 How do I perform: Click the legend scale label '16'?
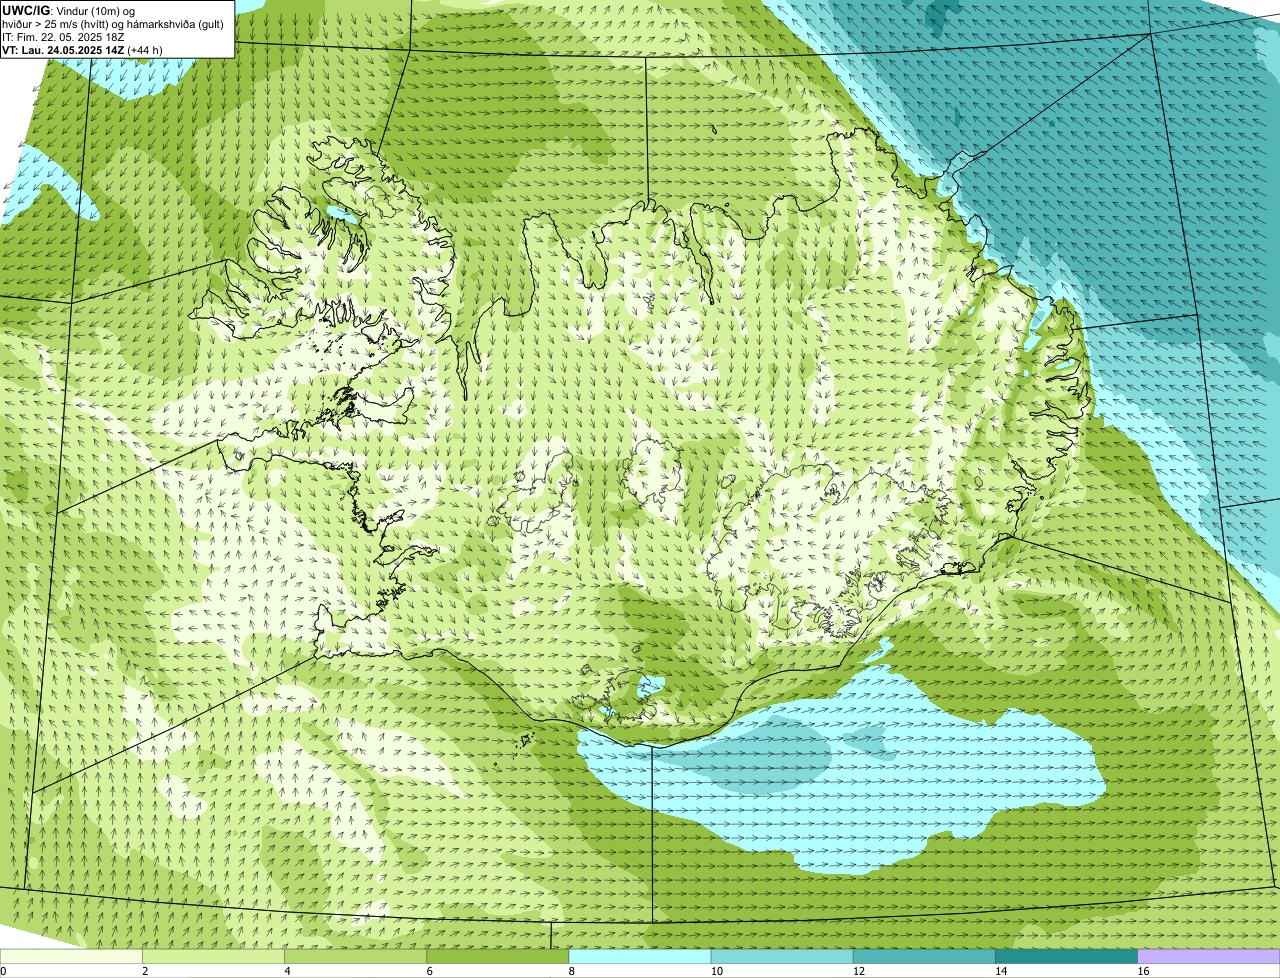click(1143, 971)
